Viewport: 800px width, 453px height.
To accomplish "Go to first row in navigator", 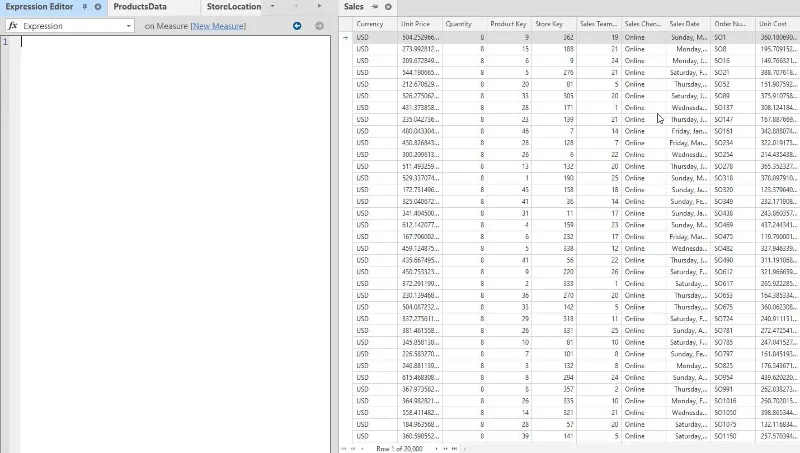I will 344,448.
